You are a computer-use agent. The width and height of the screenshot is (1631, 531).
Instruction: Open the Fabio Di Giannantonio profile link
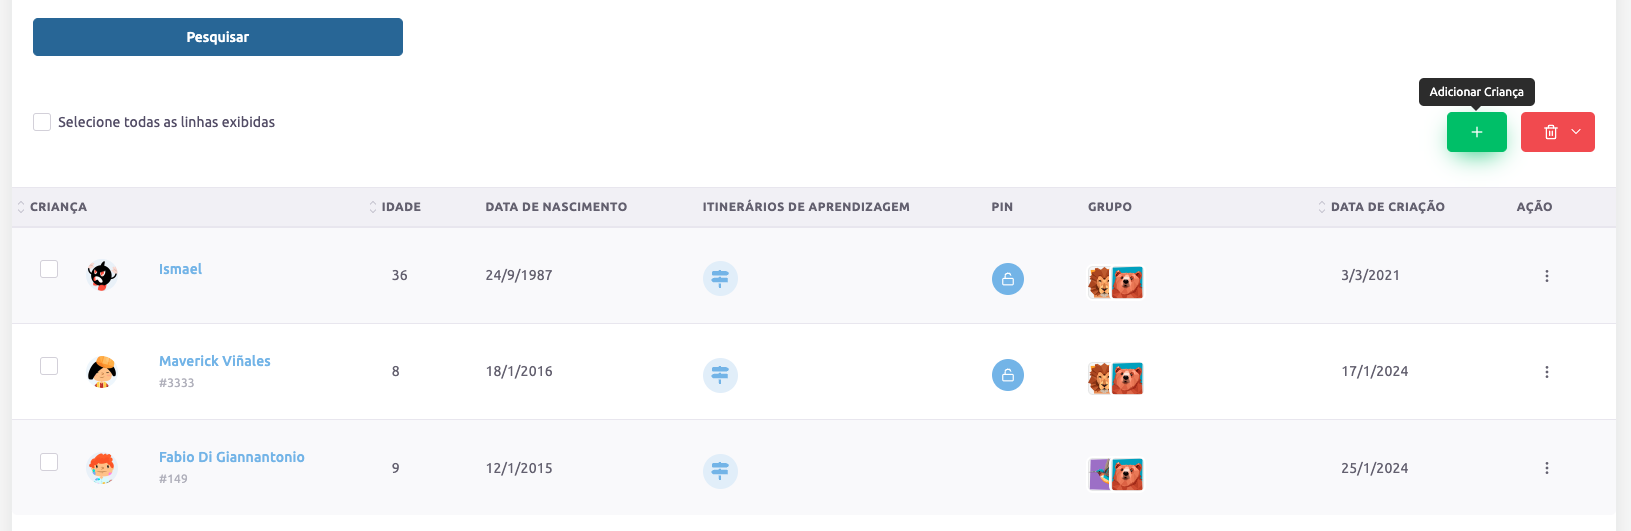click(231, 457)
